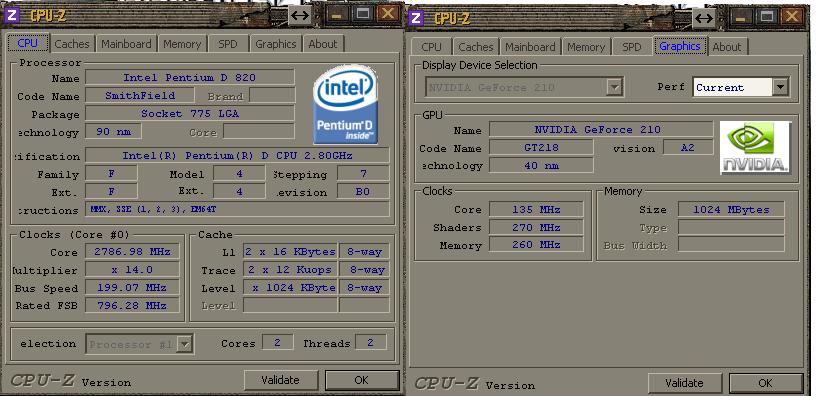
Task: Click the empty Bus Width field
Action: coord(731,245)
